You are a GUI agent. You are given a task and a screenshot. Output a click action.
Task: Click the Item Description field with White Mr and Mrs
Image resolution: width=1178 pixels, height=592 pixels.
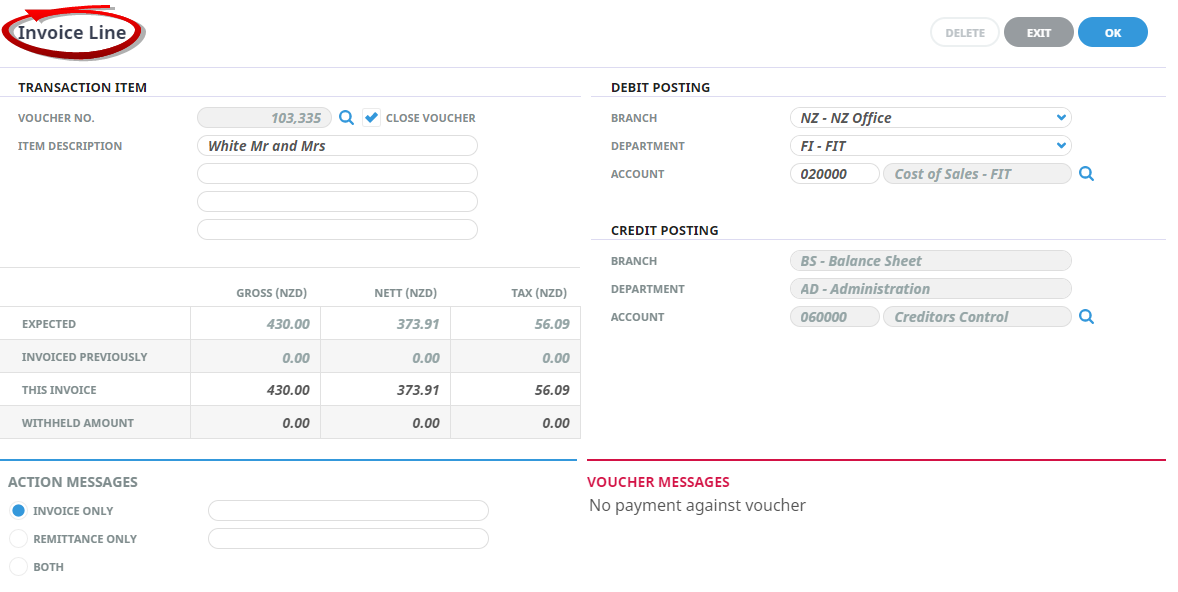[x=337, y=146]
